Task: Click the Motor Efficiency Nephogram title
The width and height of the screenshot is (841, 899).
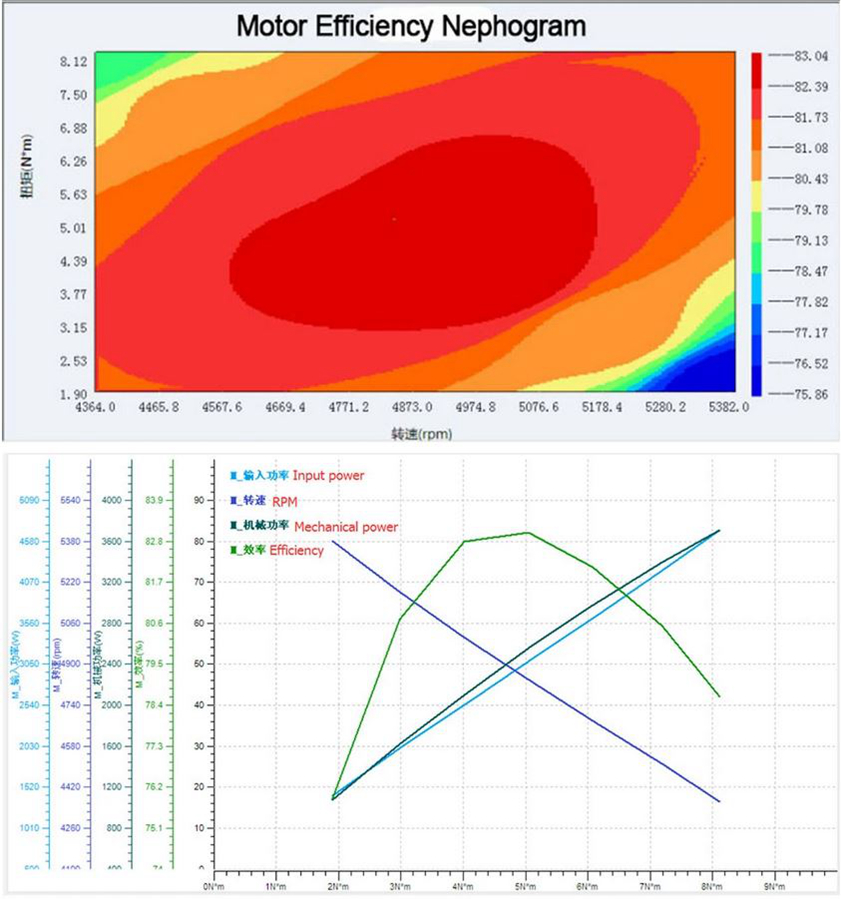Action: (410, 26)
